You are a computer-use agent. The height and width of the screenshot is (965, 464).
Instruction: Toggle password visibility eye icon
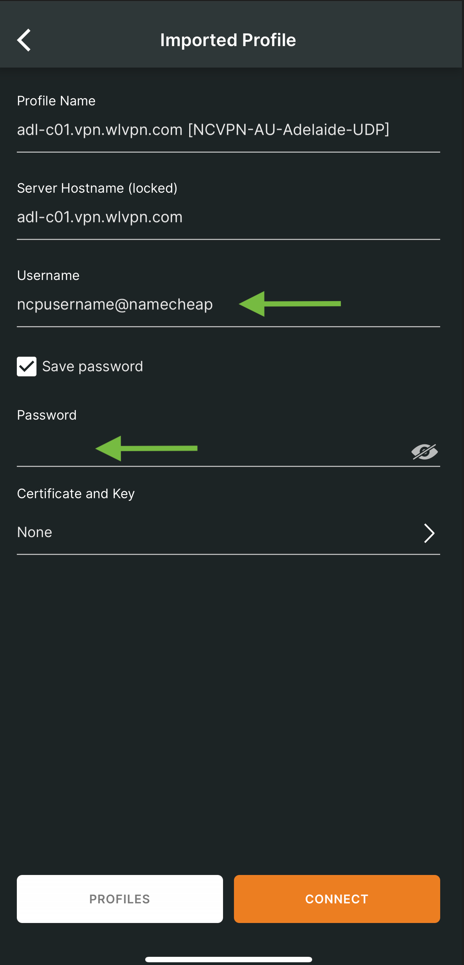tap(424, 452)
